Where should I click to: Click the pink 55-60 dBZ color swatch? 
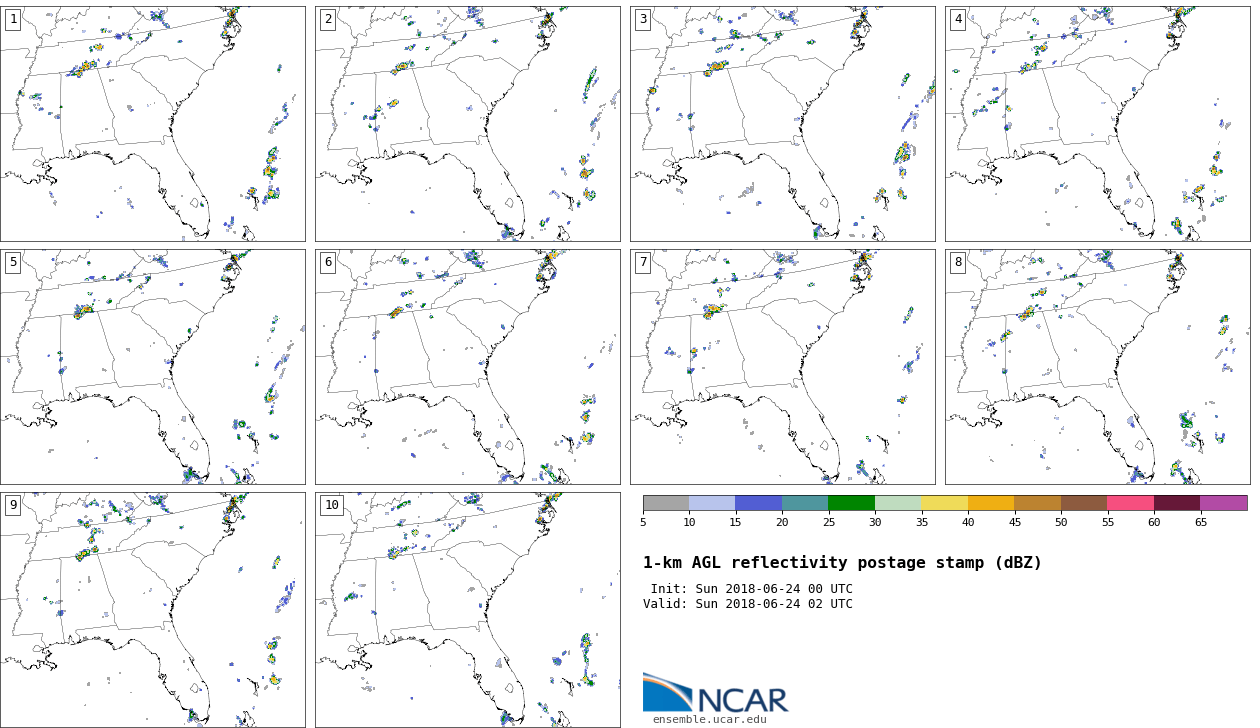point(1130,503)
